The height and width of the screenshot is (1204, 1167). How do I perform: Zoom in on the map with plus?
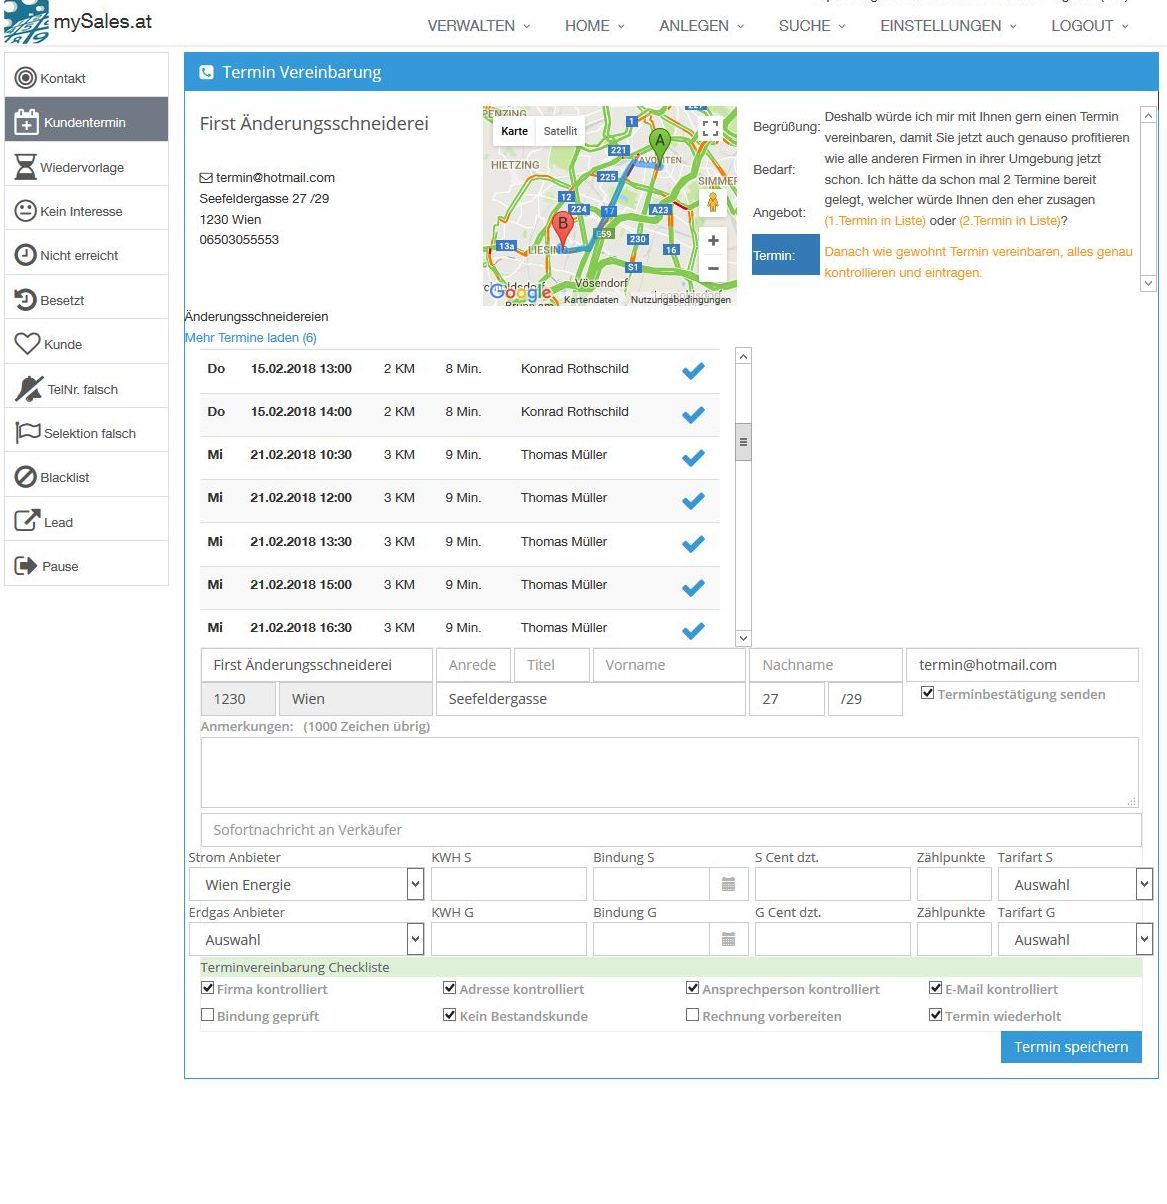tap(713, 241)
